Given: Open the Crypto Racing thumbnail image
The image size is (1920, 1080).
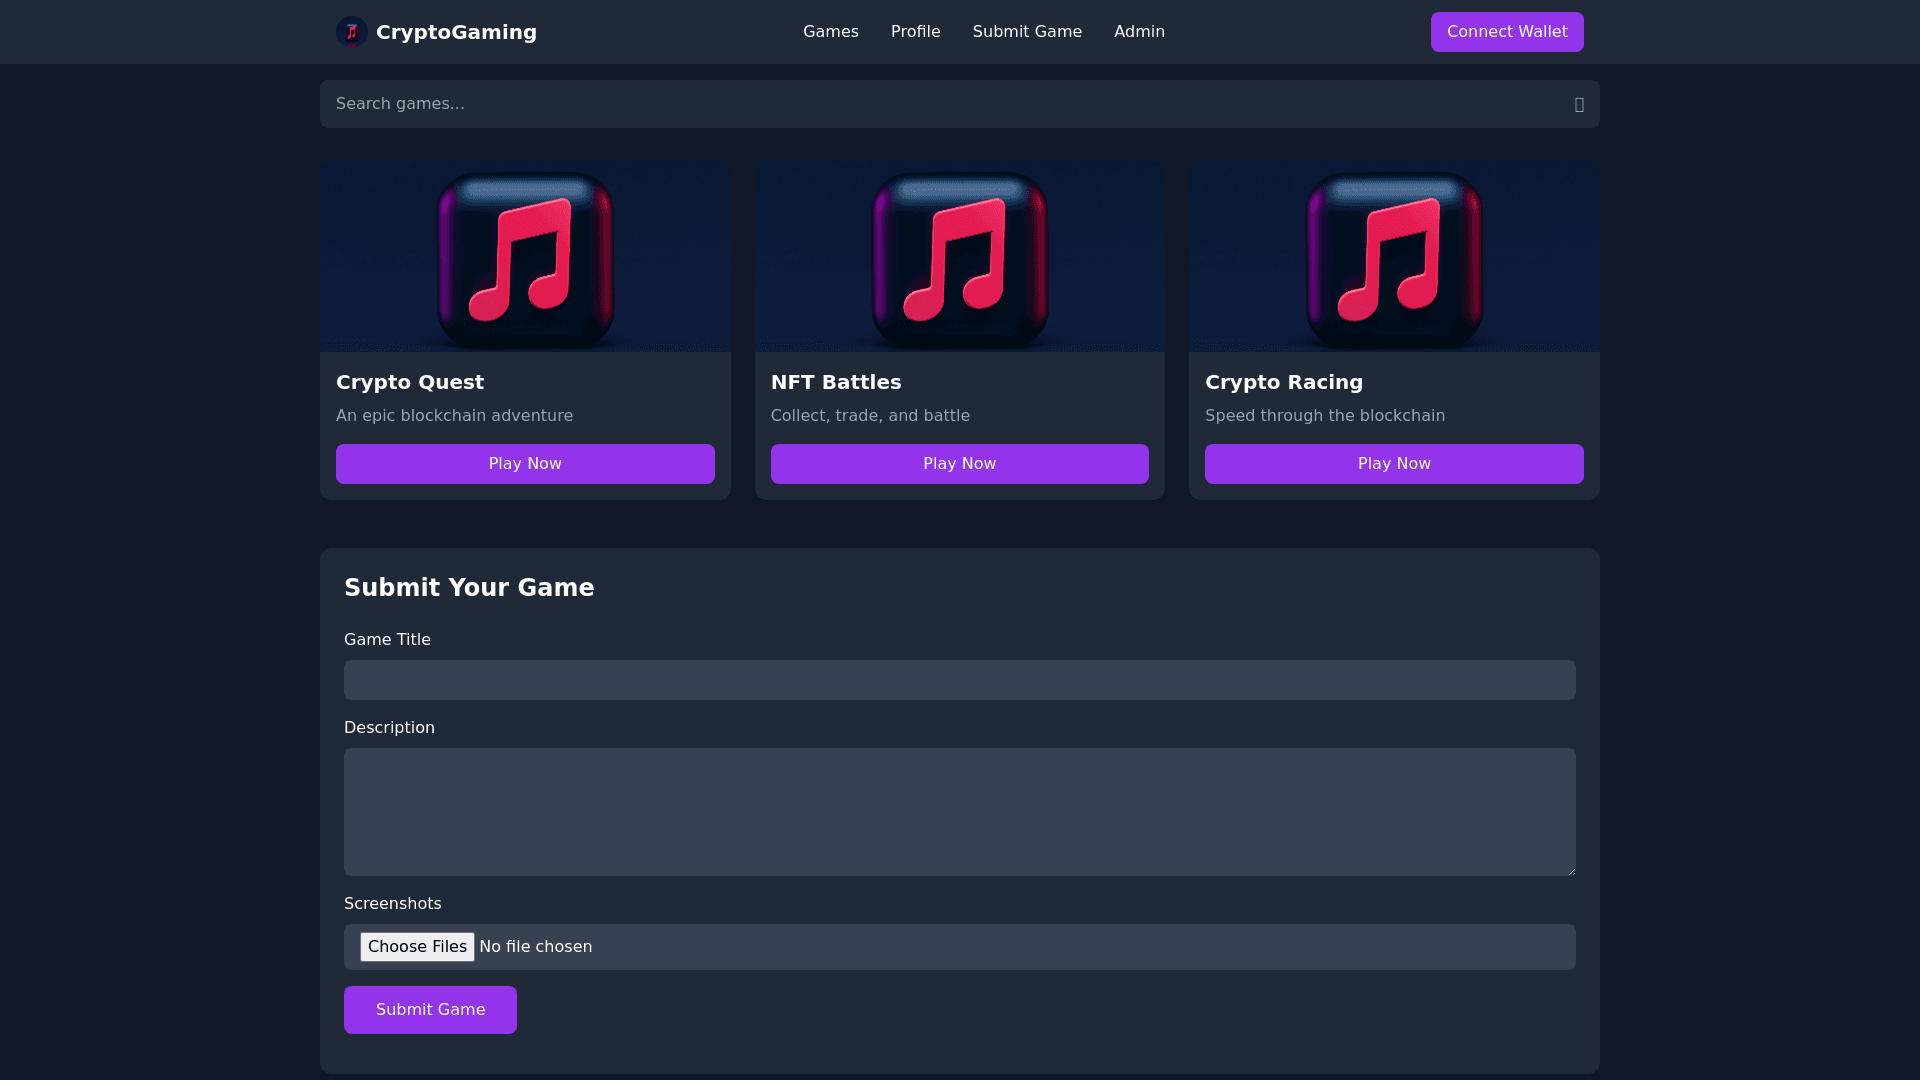Looking at the screenshot, I should point(1393,256).
